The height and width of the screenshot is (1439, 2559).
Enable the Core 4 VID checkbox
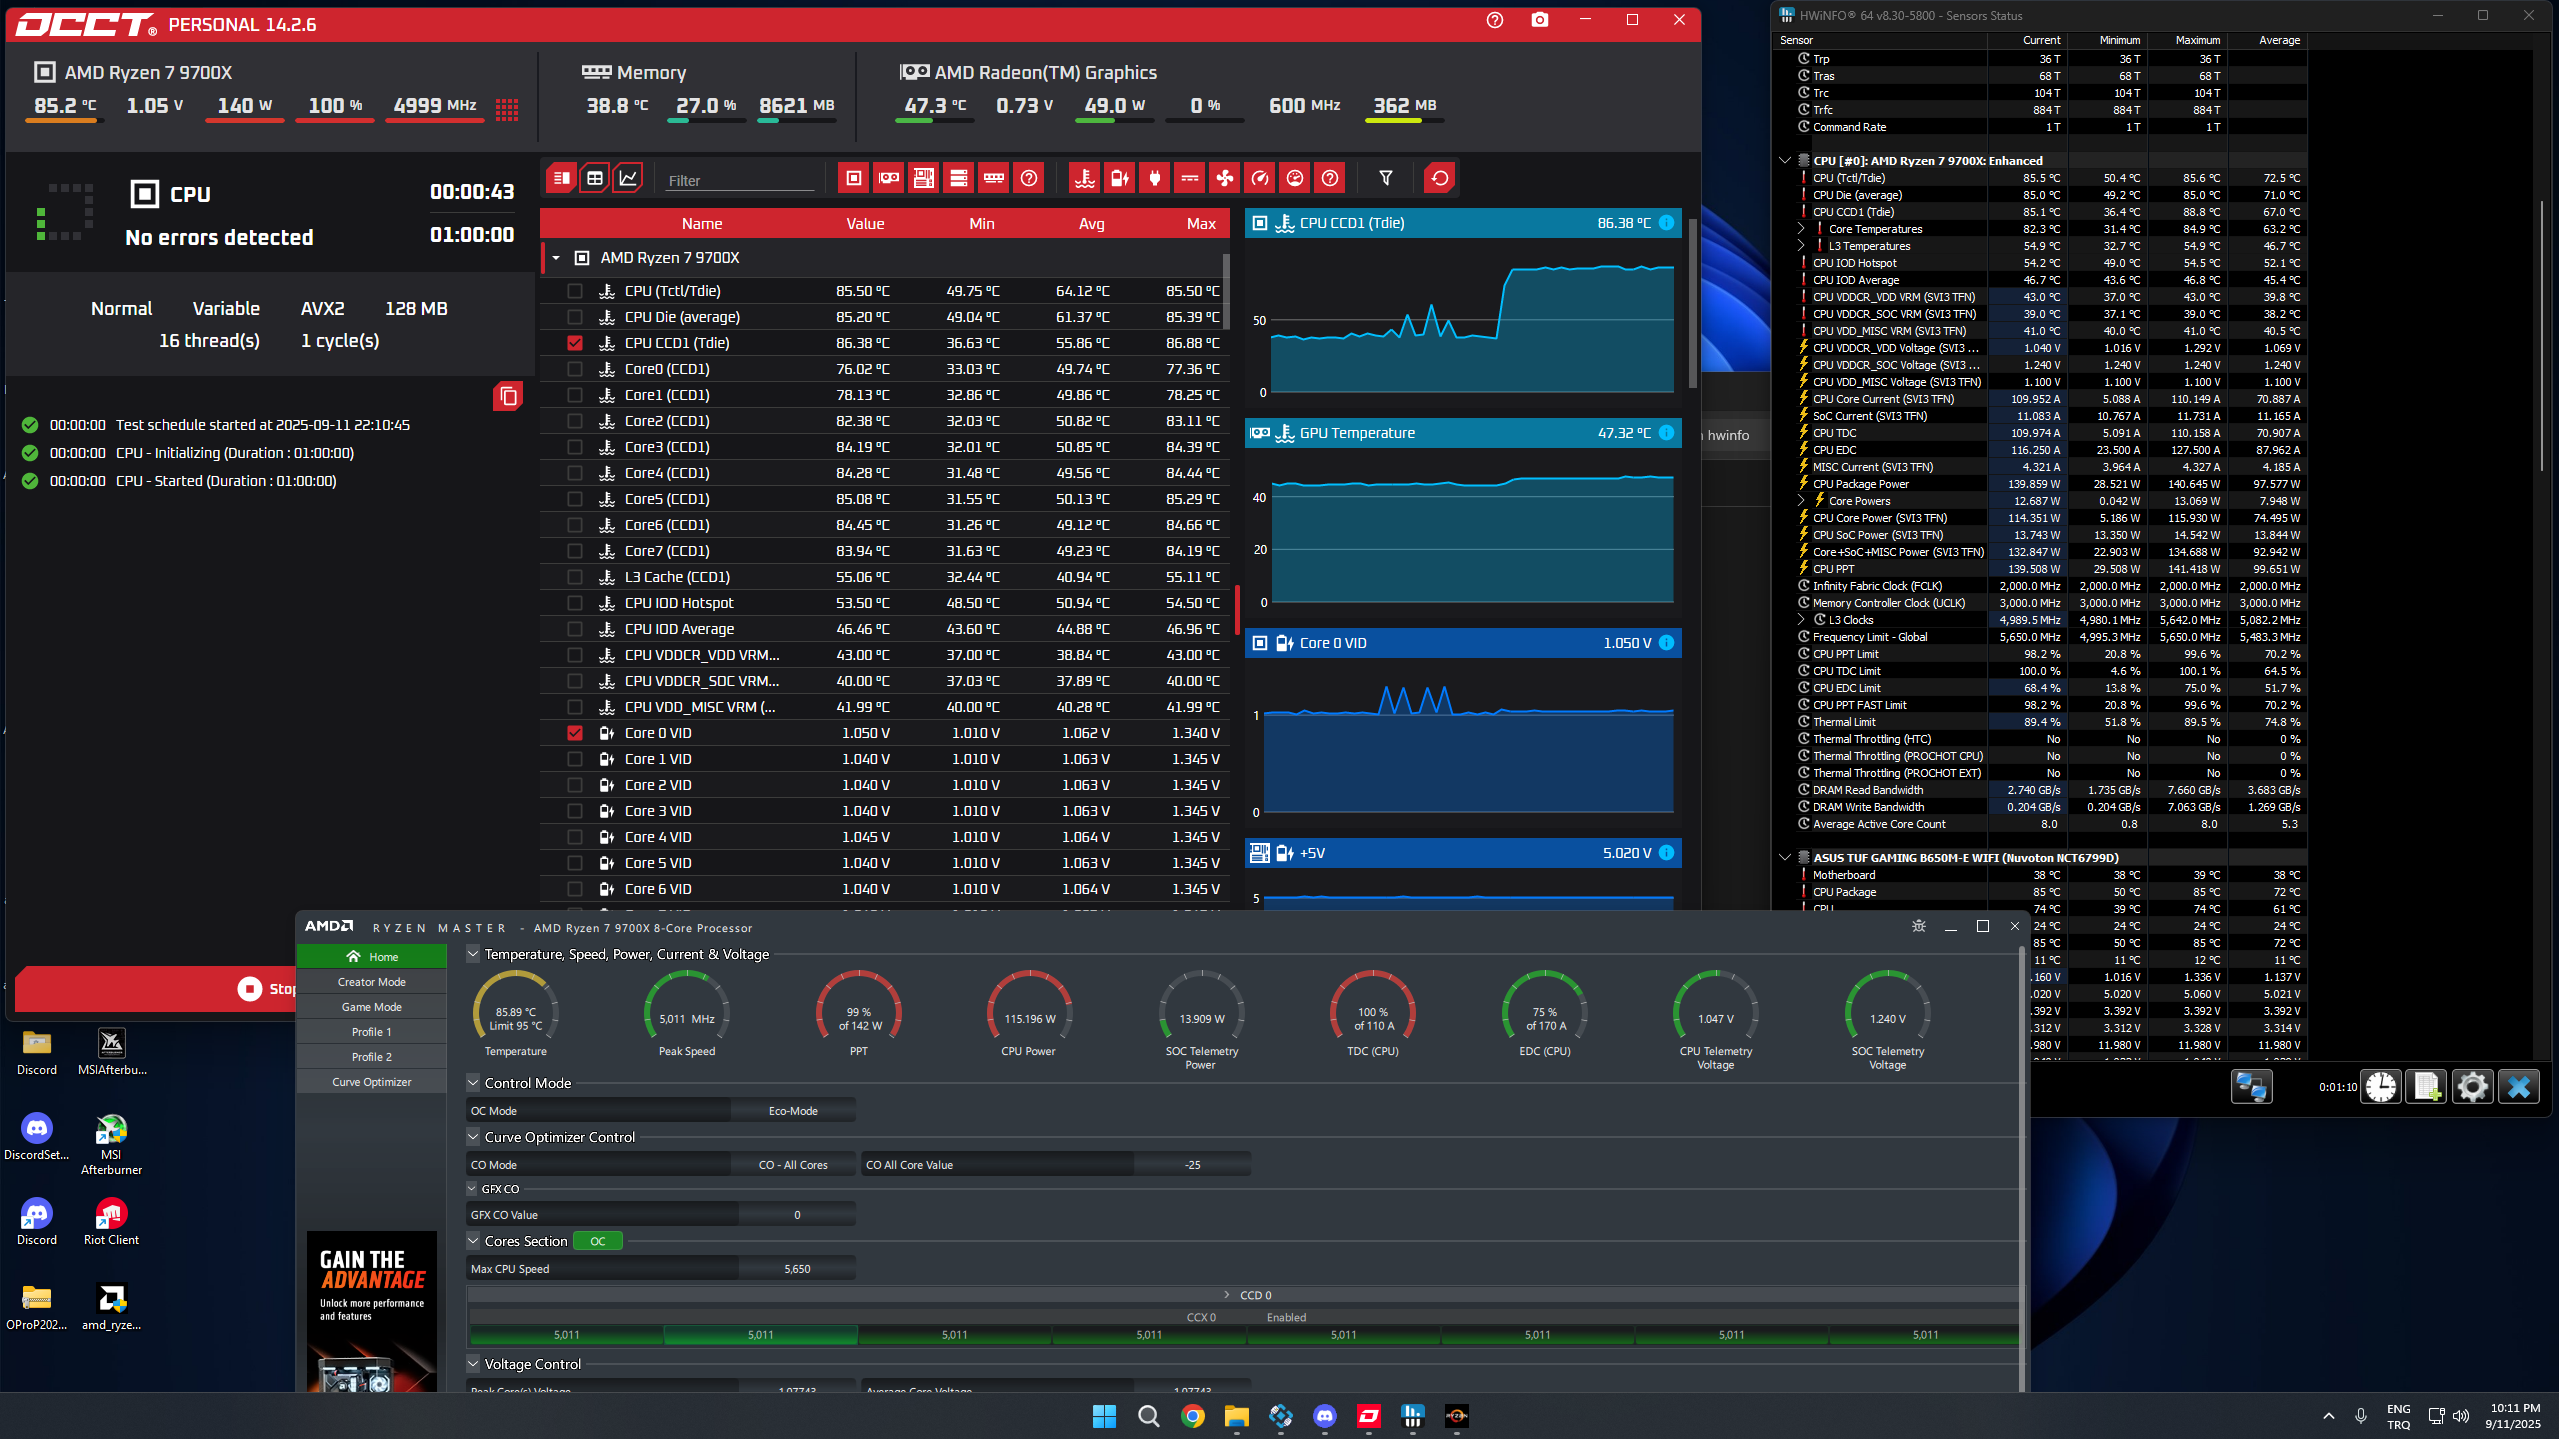(575, 837)
